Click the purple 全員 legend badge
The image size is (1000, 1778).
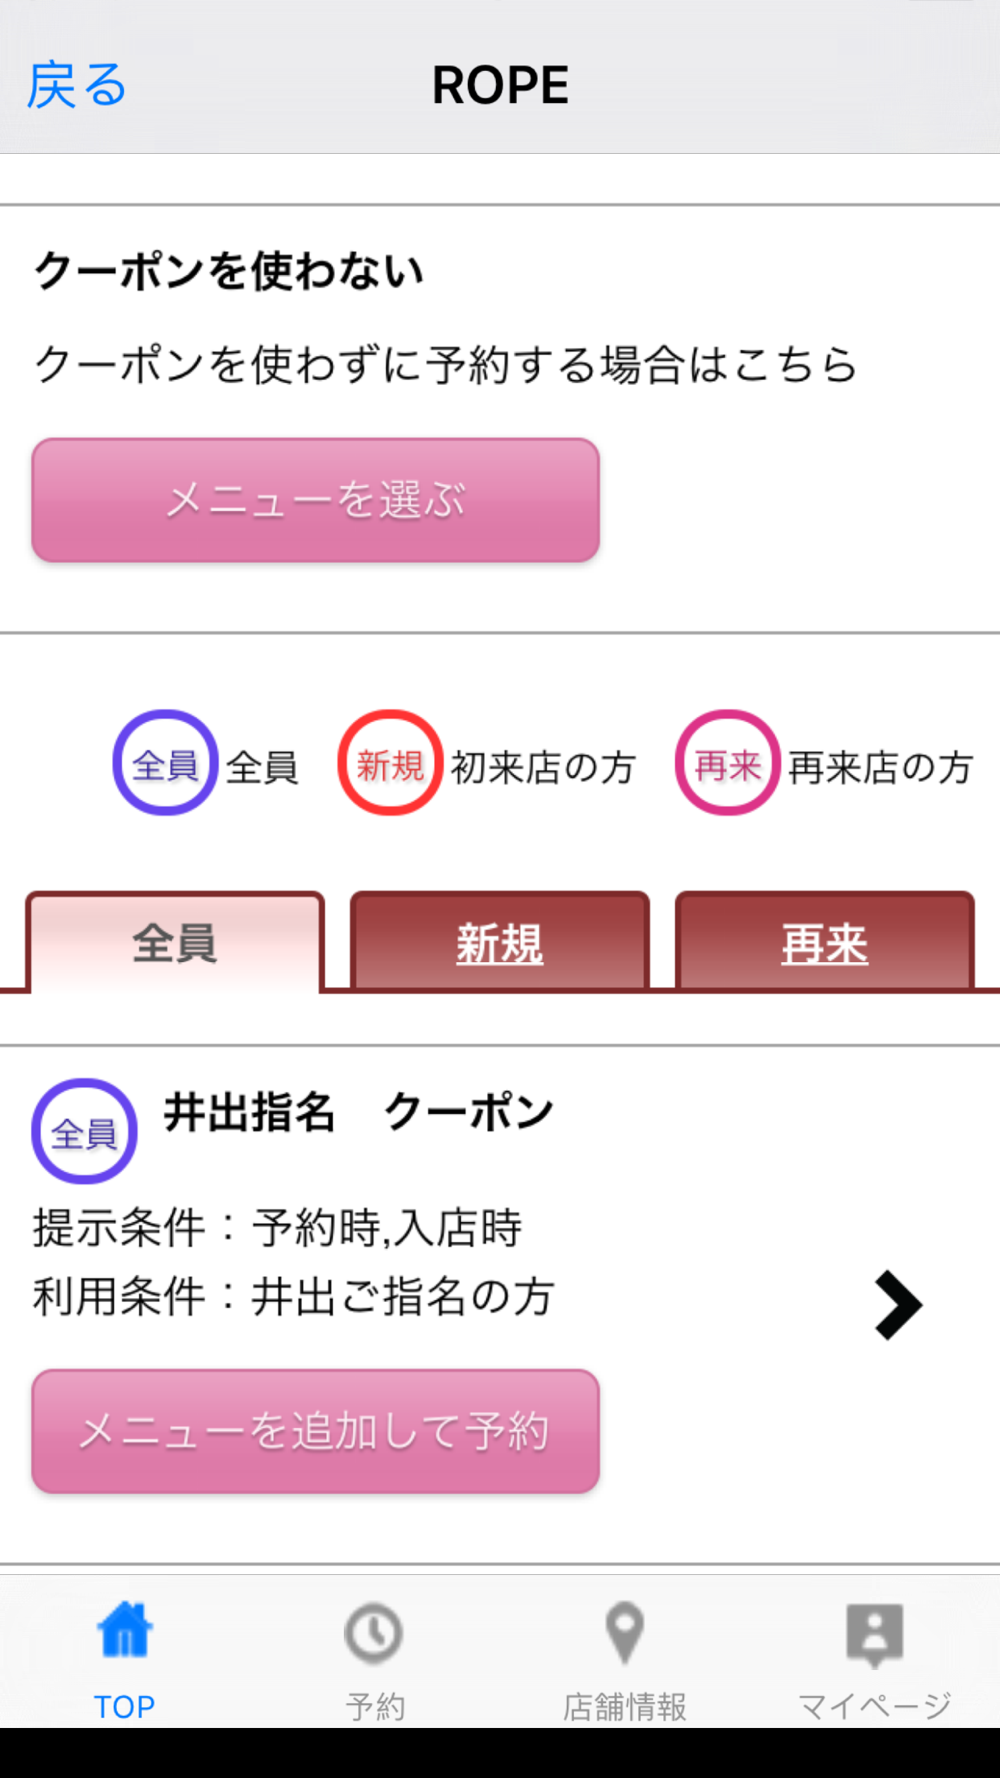click(165, 763)
